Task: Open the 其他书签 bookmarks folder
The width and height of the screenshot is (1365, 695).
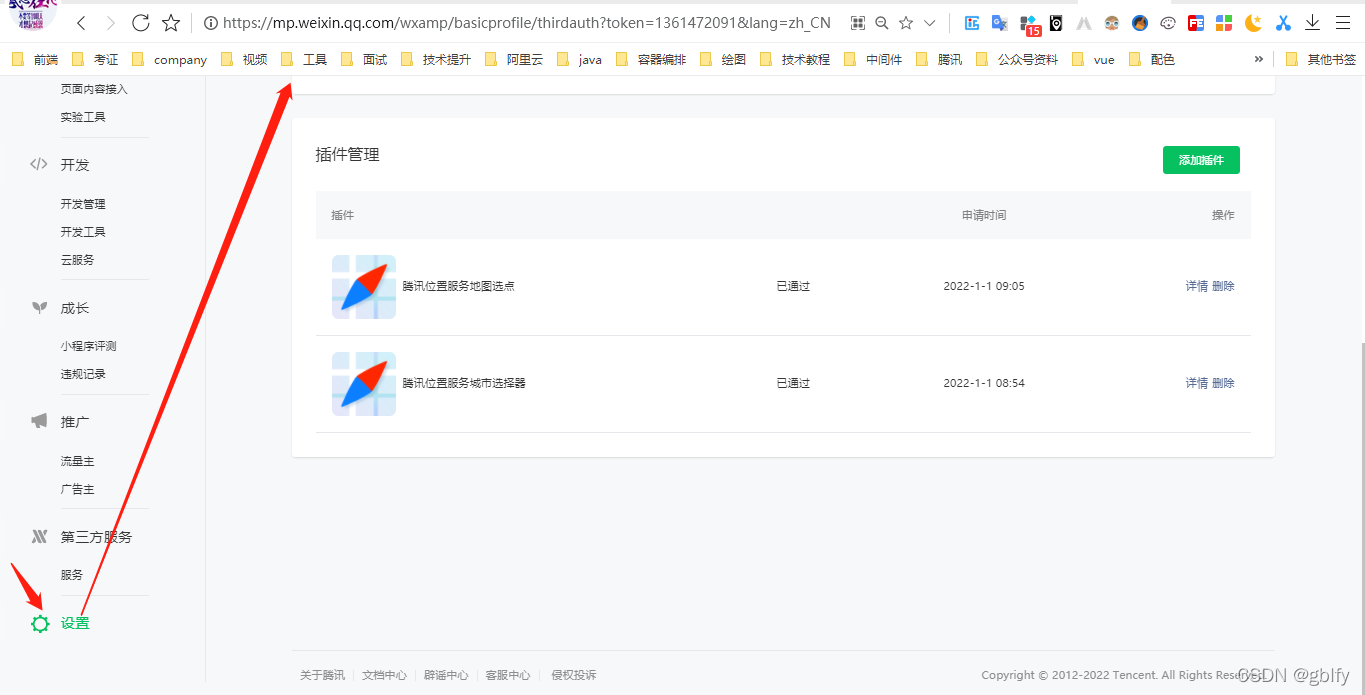Action: tap(1321, 59)
